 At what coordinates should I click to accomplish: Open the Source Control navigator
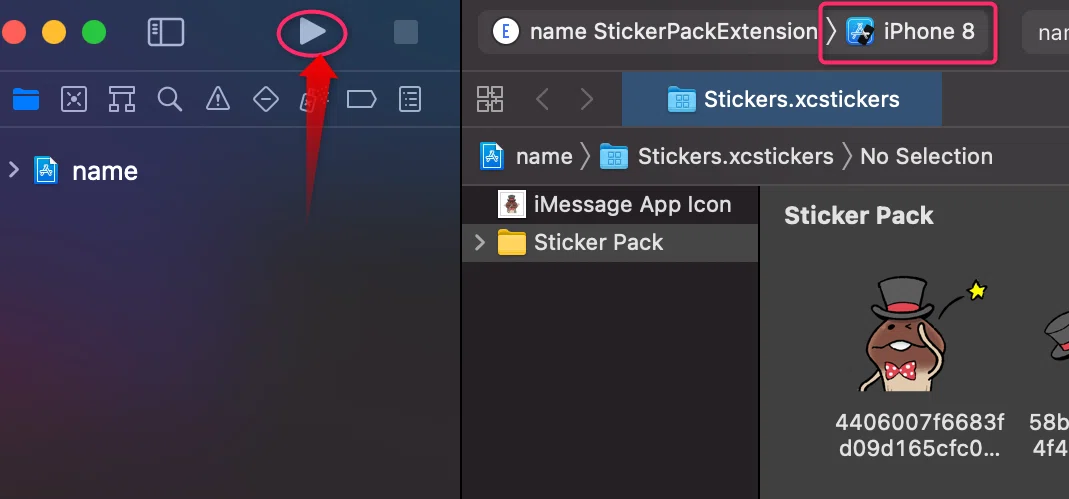[x=74, y=100]
